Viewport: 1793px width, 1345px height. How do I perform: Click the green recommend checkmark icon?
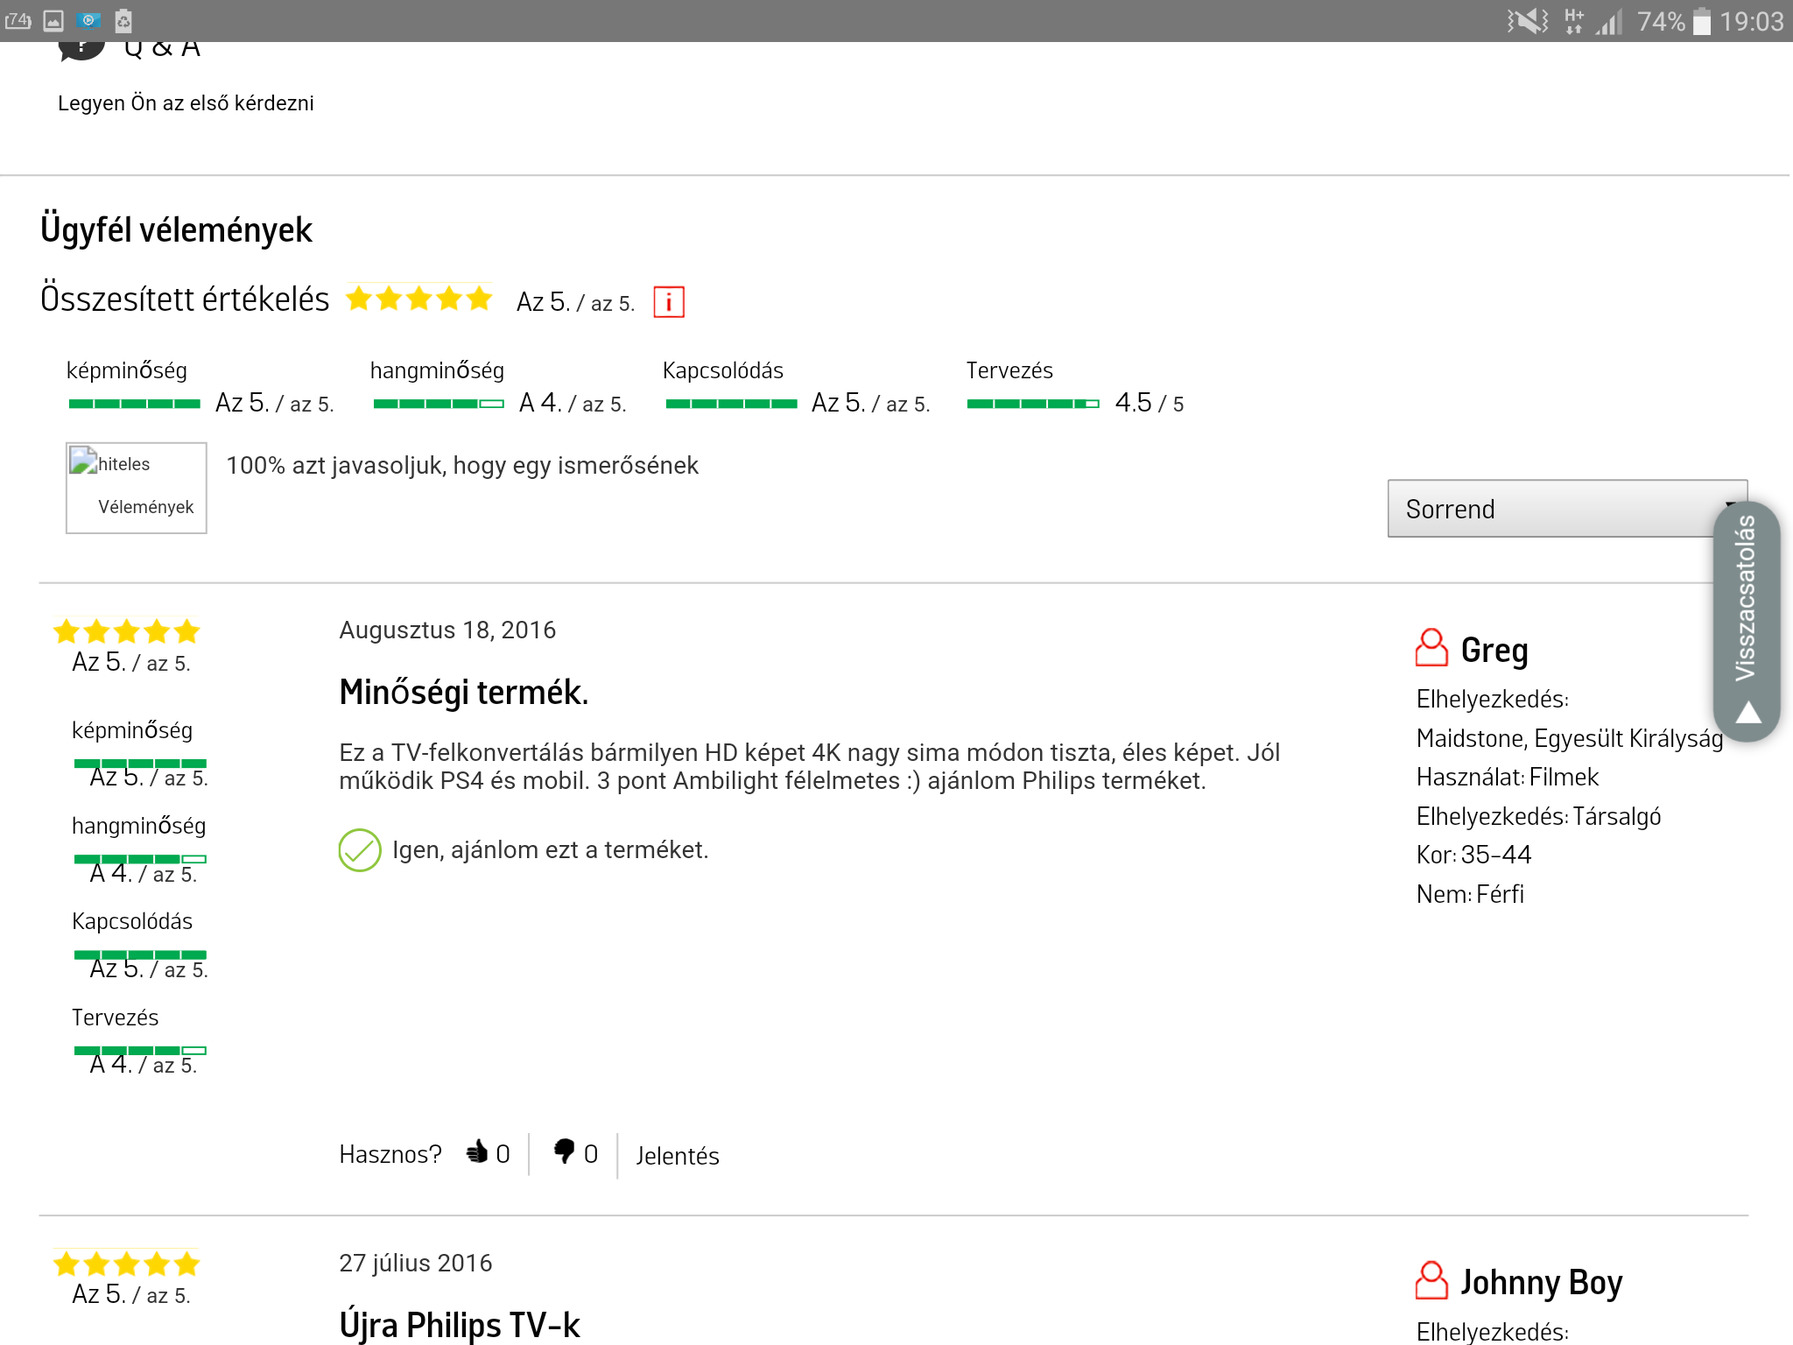[x=359, y=850]
